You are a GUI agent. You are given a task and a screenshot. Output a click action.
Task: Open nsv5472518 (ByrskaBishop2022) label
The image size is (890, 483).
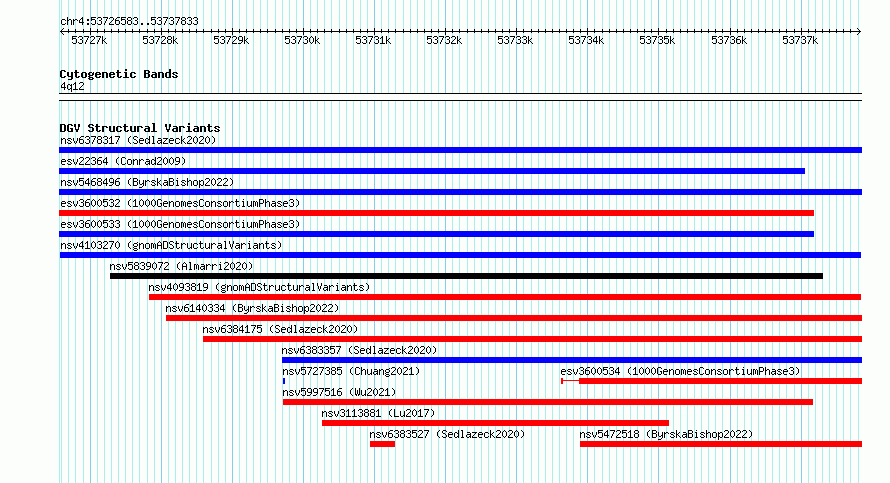click(666, 434)
